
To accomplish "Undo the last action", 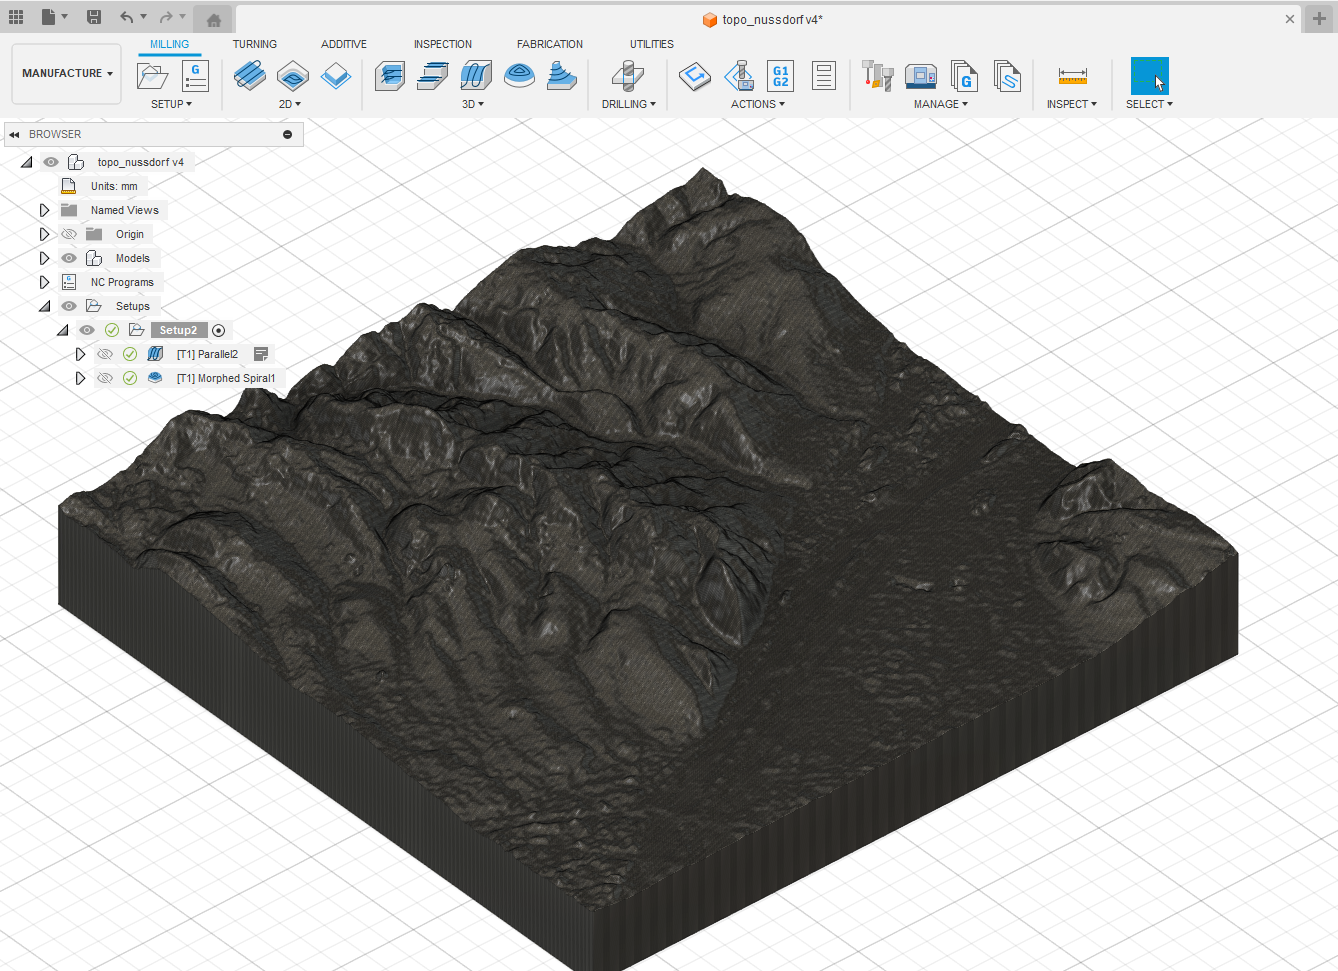I will point(126,17).
